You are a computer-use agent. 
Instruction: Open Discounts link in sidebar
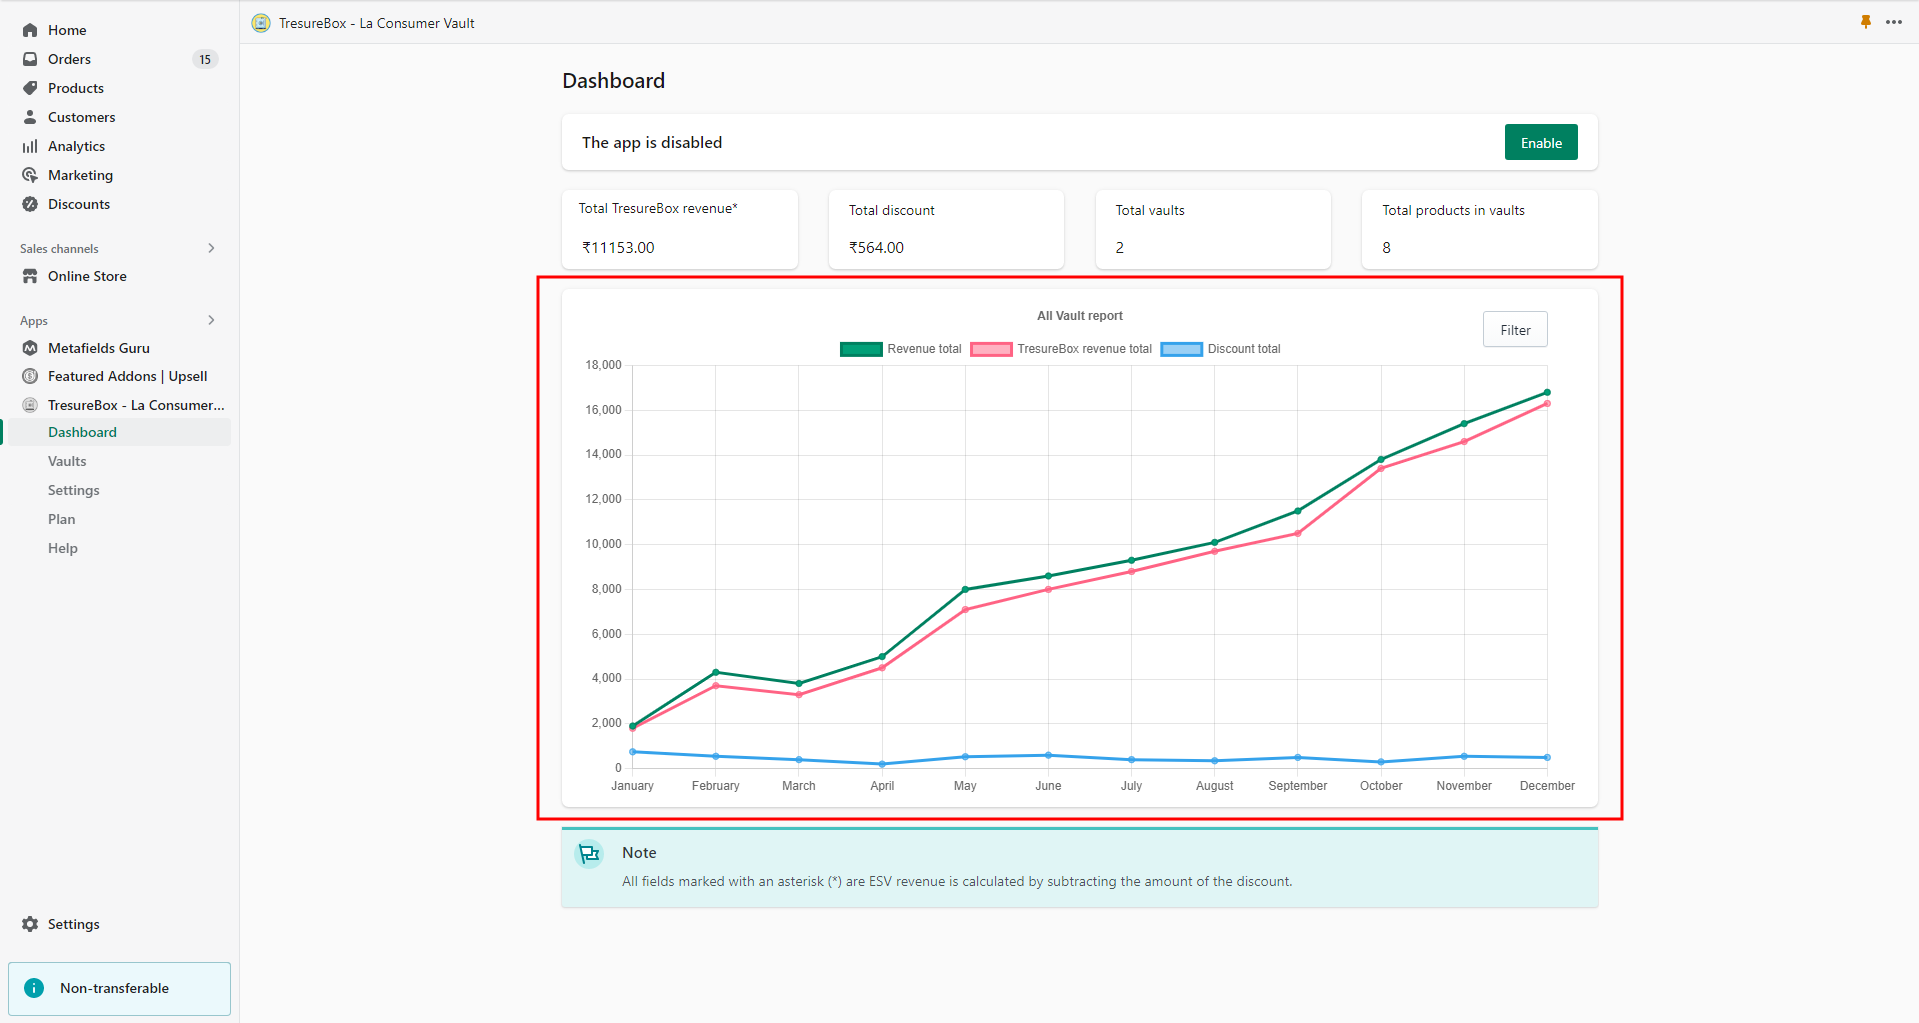tap(79, 204)
